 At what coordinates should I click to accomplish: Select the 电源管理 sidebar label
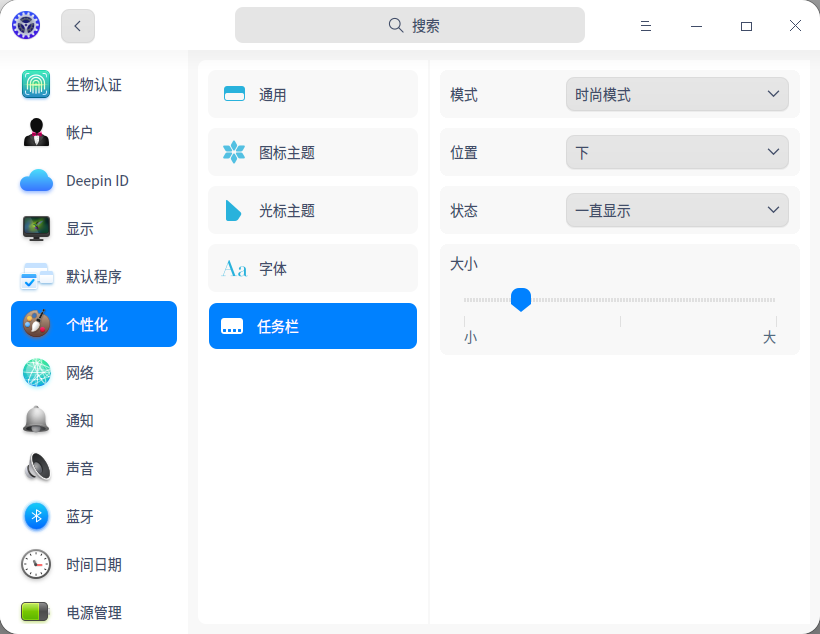point(94,613)
